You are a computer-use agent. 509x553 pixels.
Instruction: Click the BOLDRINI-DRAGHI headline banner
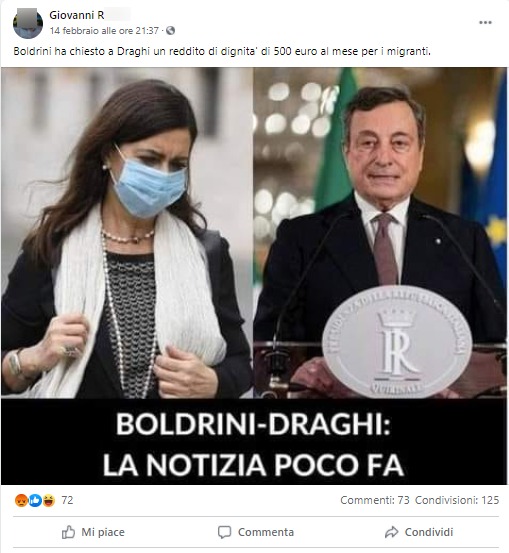click(254, 442)
